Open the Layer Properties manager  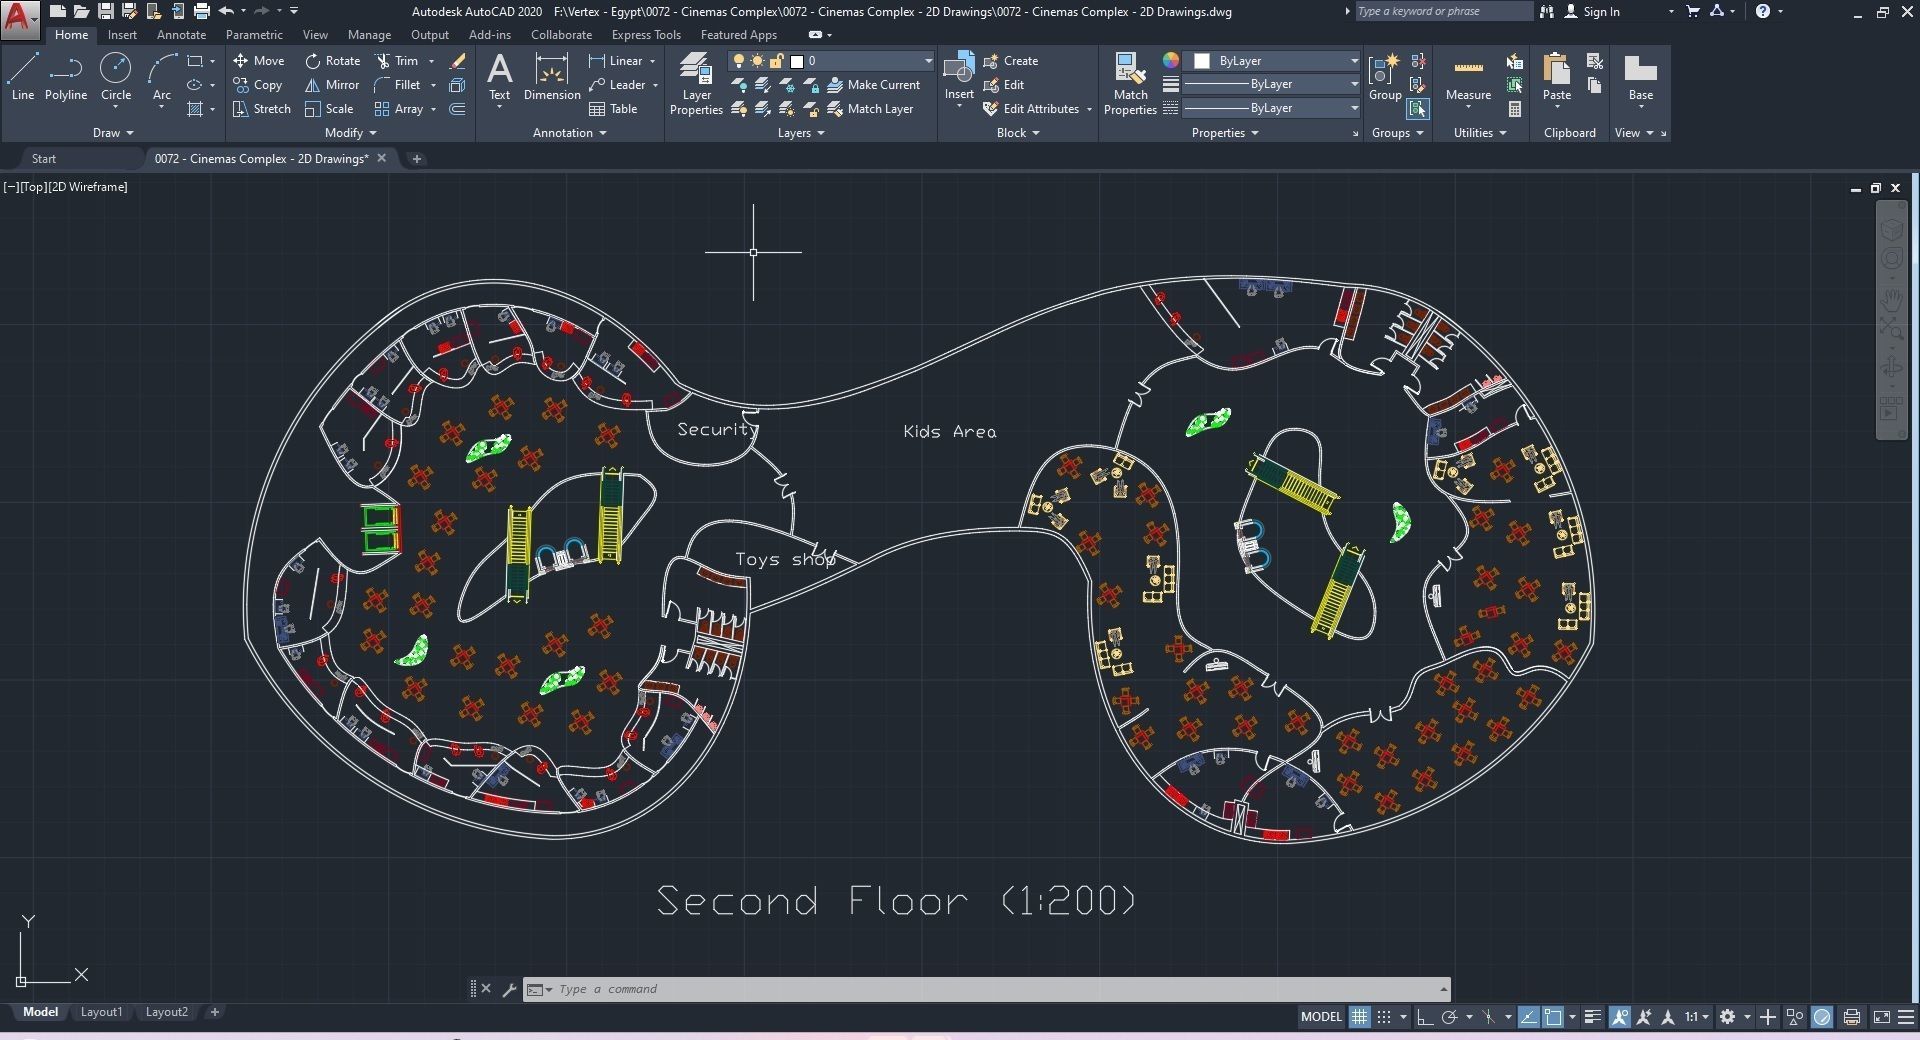click(696, 85)
